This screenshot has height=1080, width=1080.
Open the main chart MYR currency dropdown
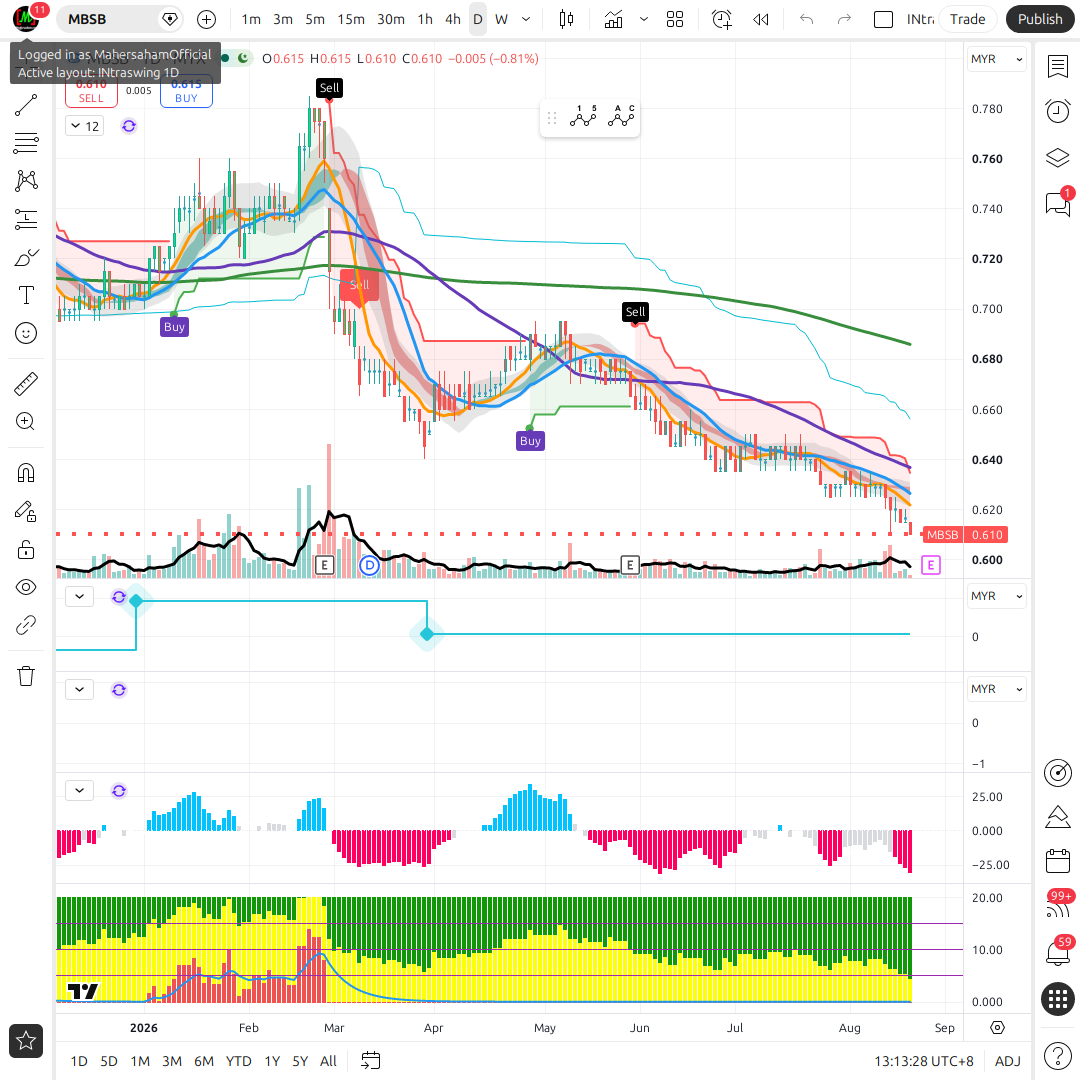tap(996, 59)
